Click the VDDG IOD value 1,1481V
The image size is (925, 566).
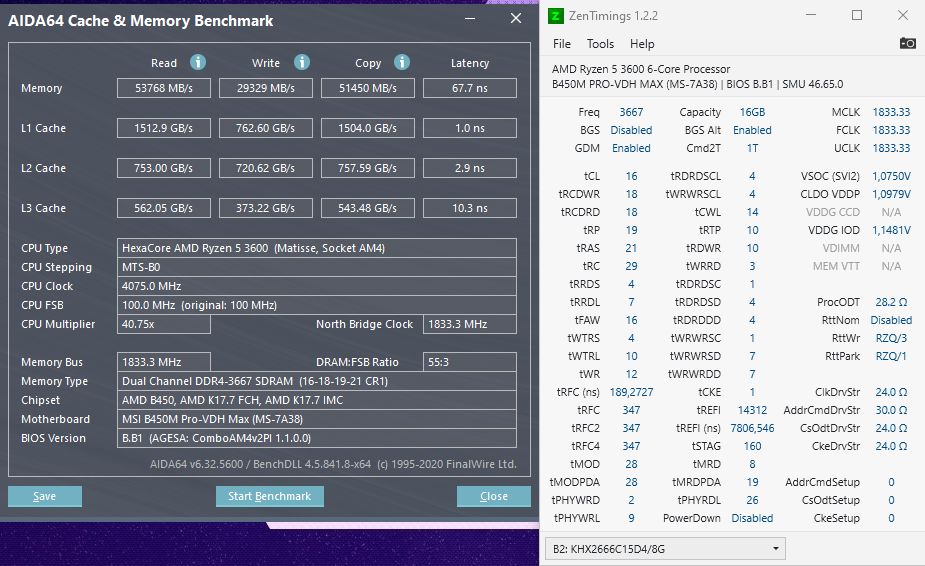pos(891,230)
